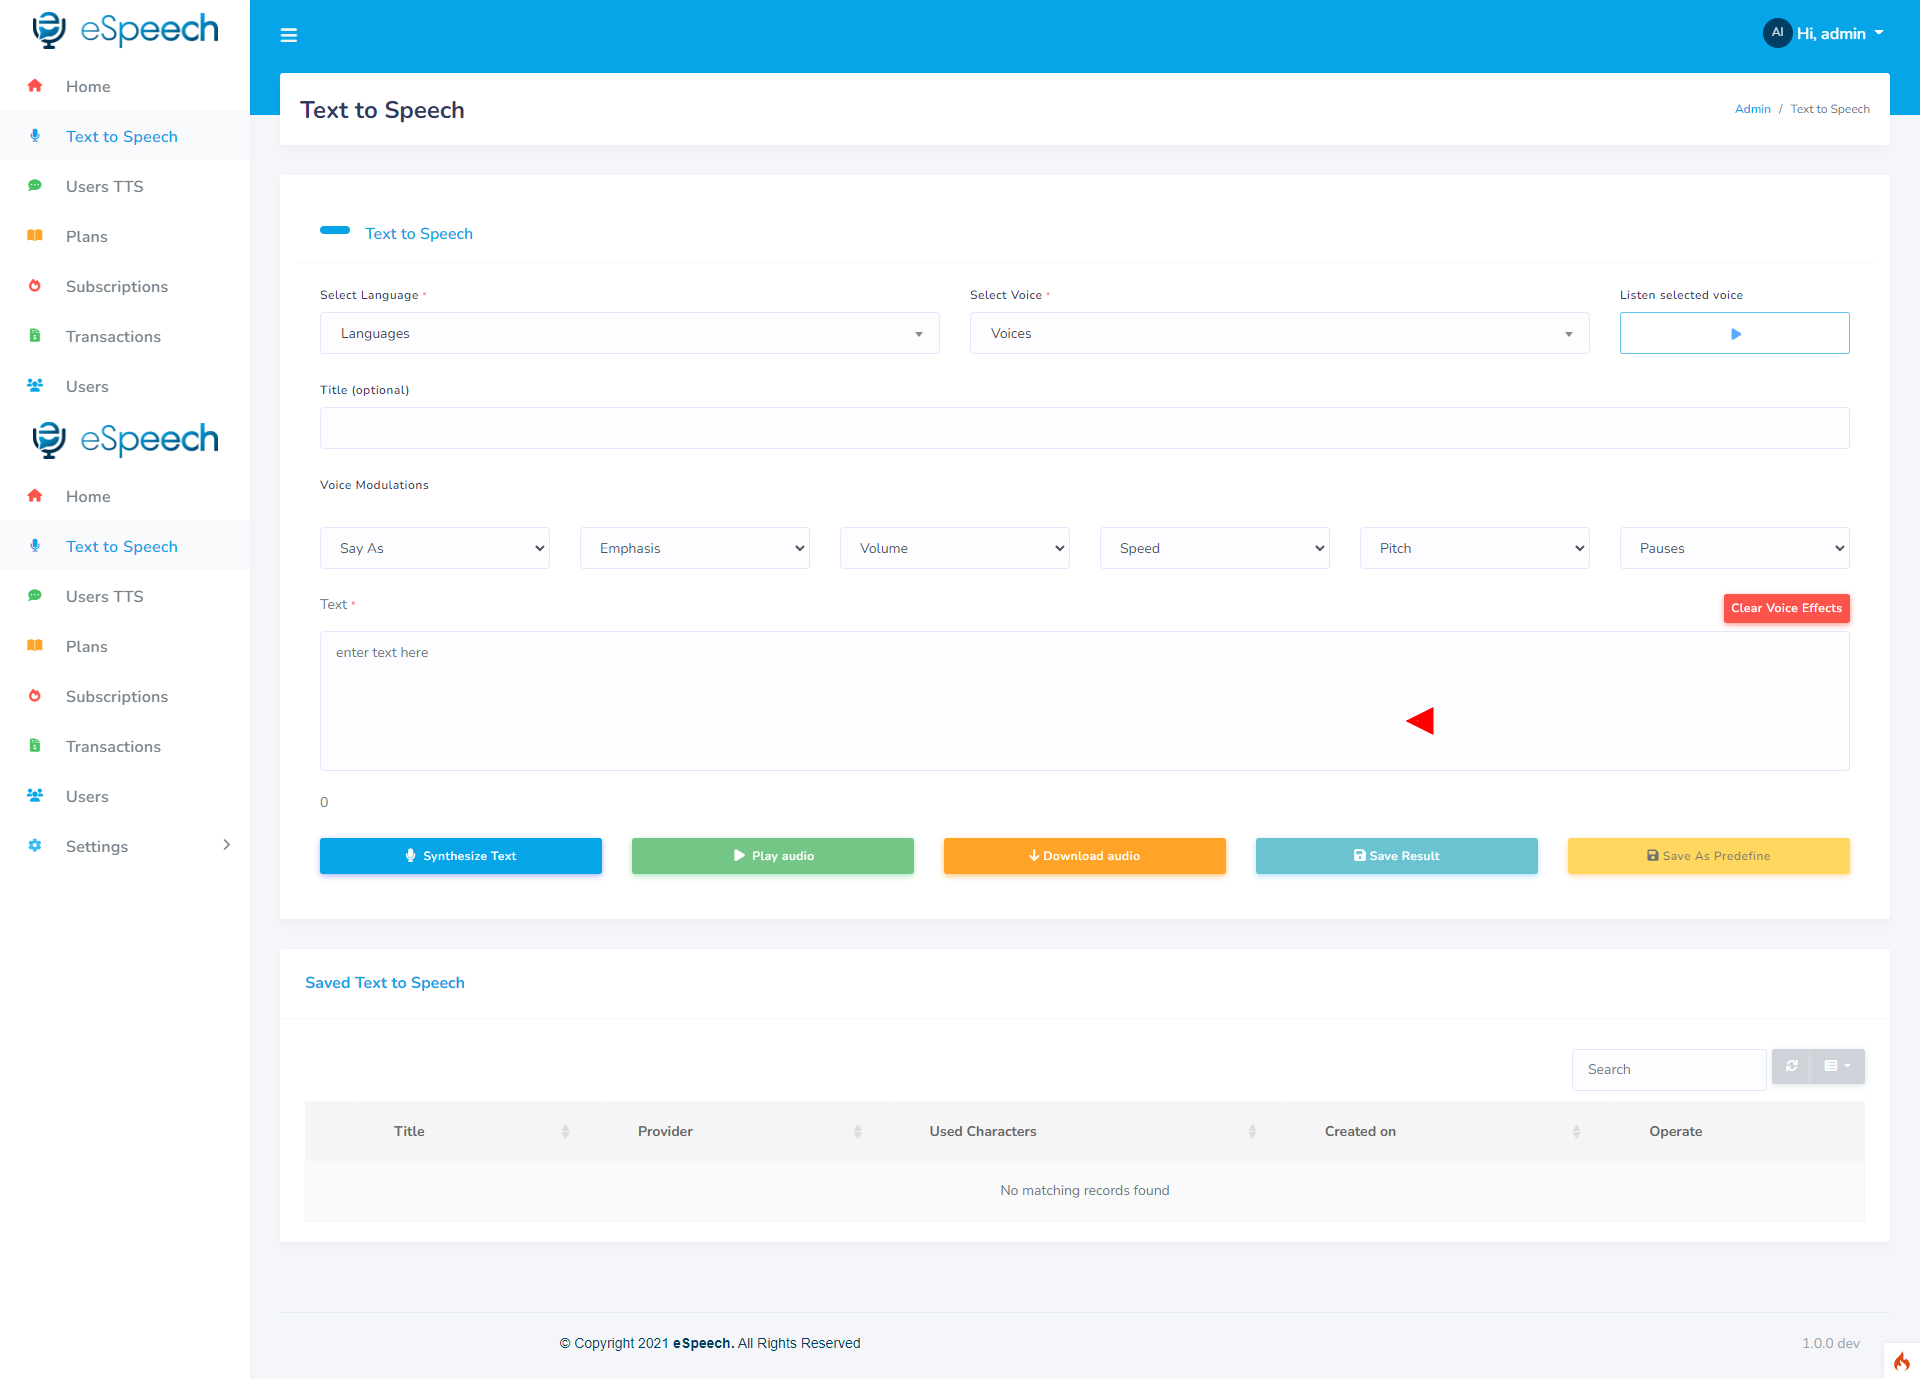Open the Pitch modulation dropdown
This screenshot has height=1380, width=1920.
pyautogui.click(x=1474, y=548)
